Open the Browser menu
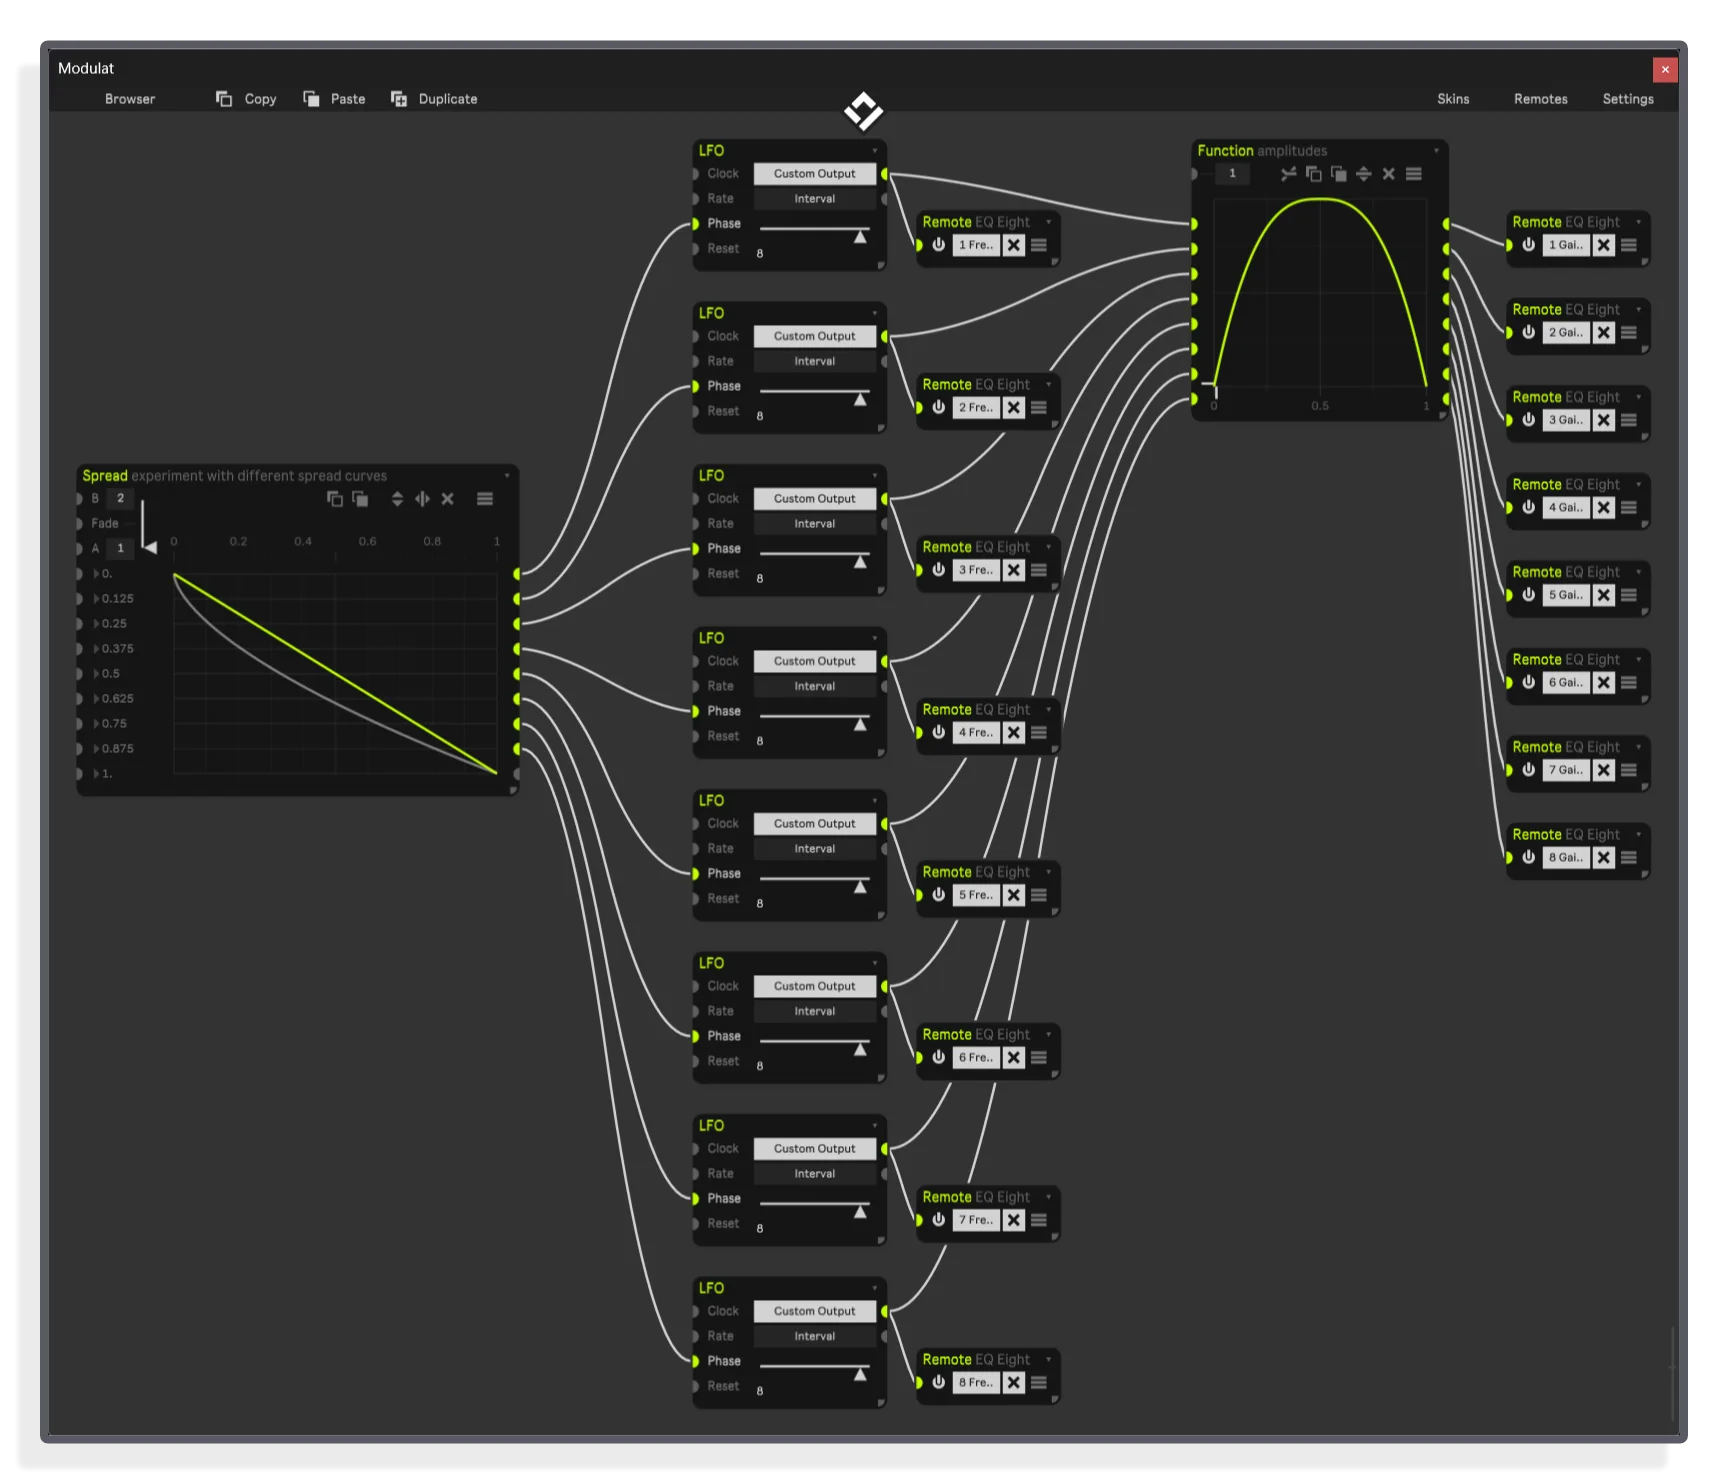The width and height of the screenshot is (1728, 1483). click(x=130, y=99)
